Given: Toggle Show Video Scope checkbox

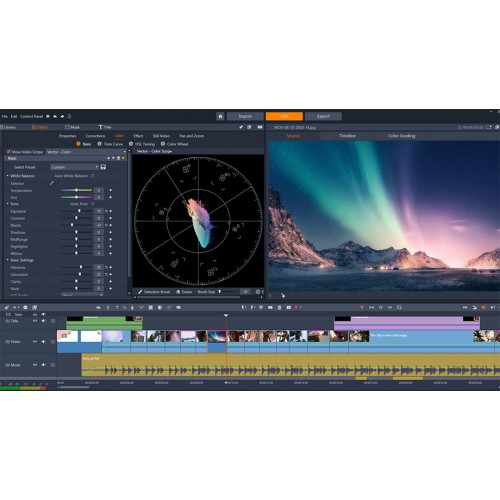Looking at the screenshot, I should pos(9,152).
